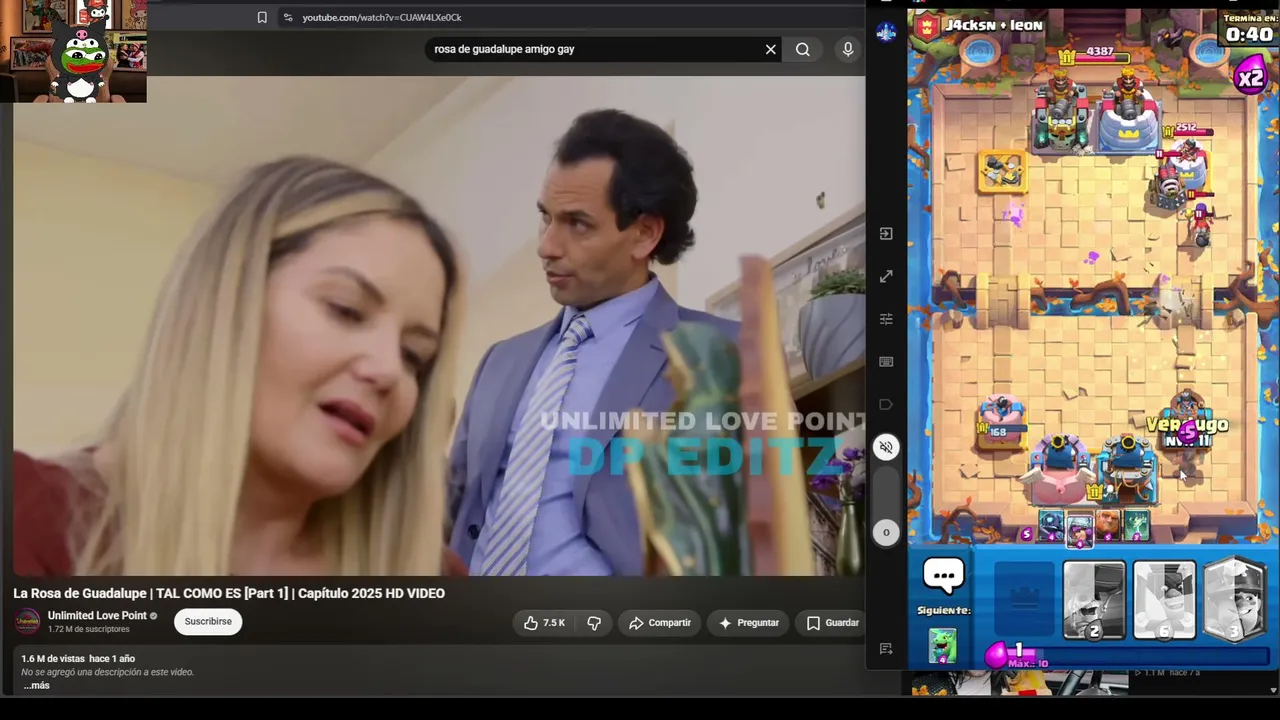Subscribe with the Suscribirse button
This screenshot has width=1280, height=720.
click(208, 621)
